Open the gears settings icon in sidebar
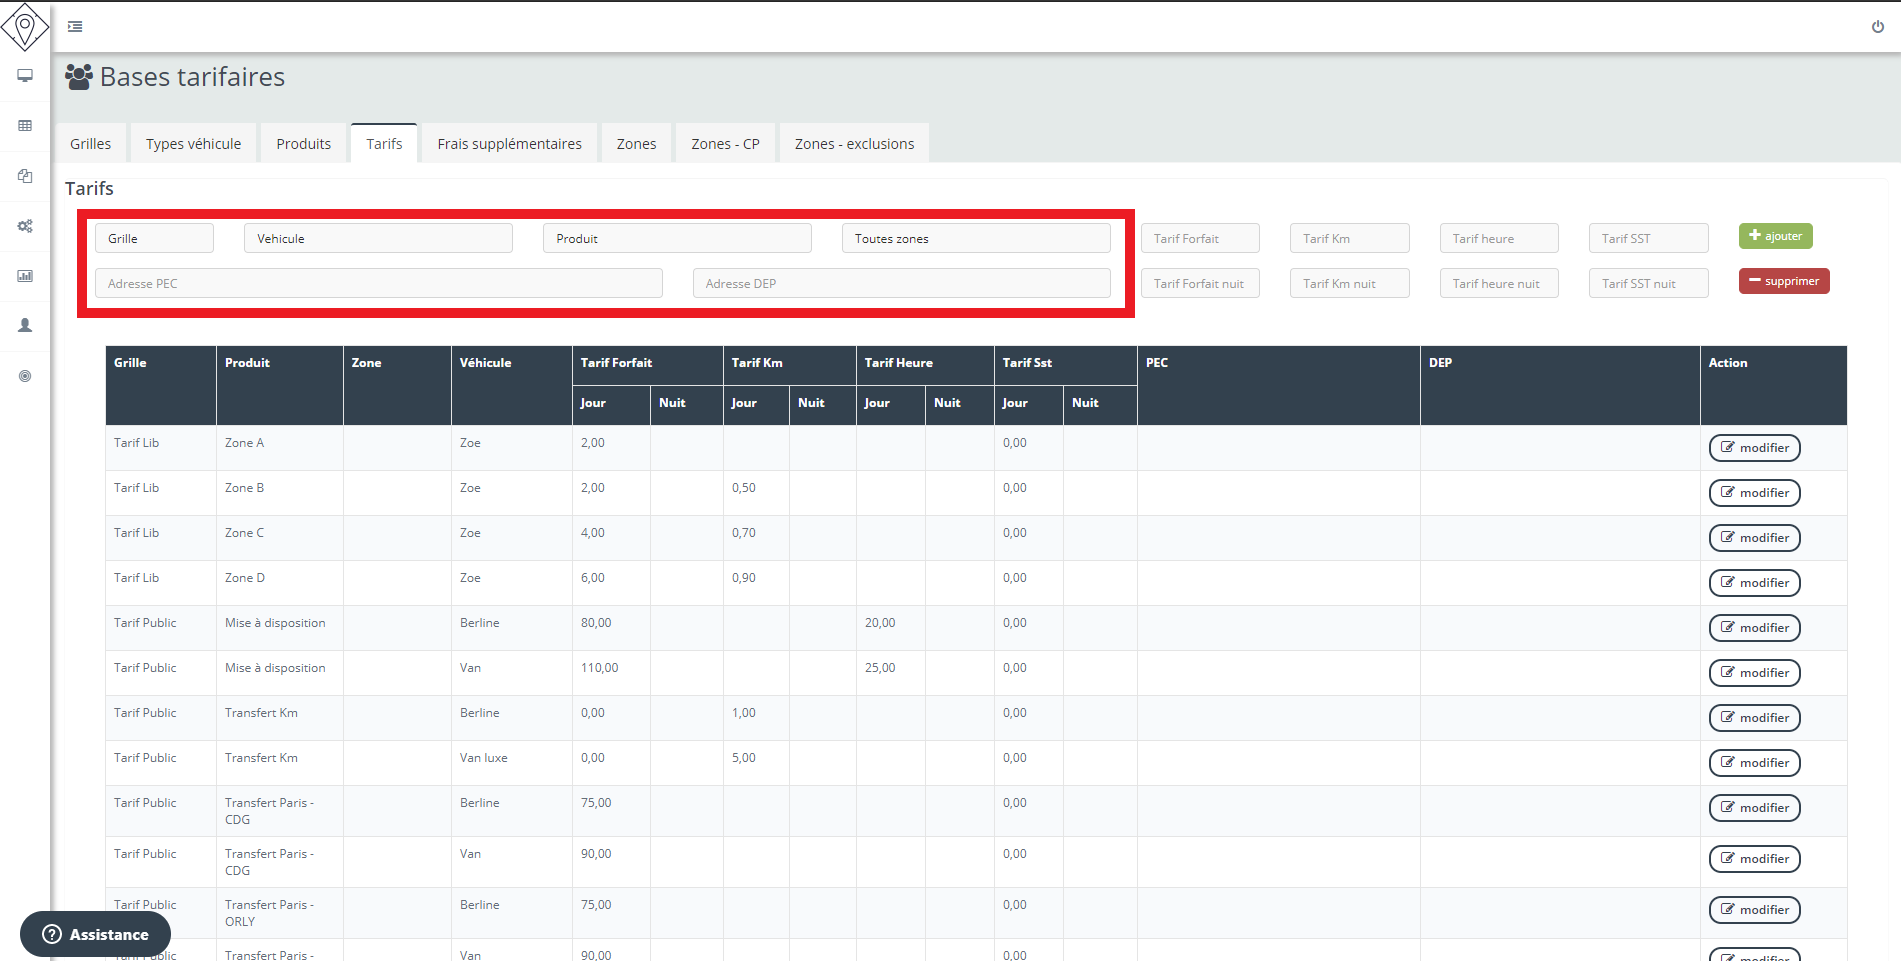Screen dimensions: 1901x961 tap(25, 226)
